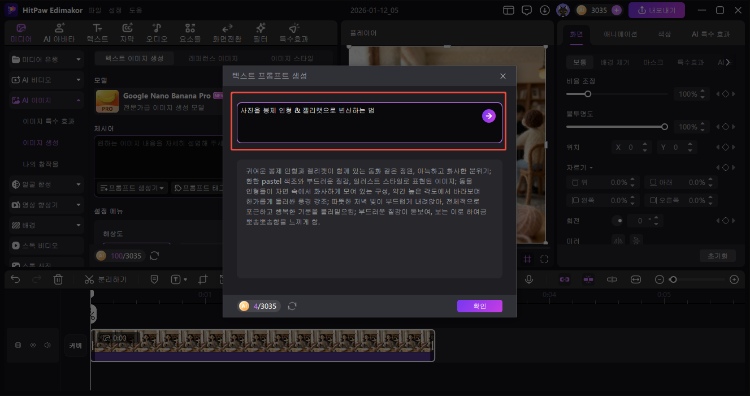Click the microphone record icon
The width and height of the screenshot is (750, 396).
[x=529, y=279]
